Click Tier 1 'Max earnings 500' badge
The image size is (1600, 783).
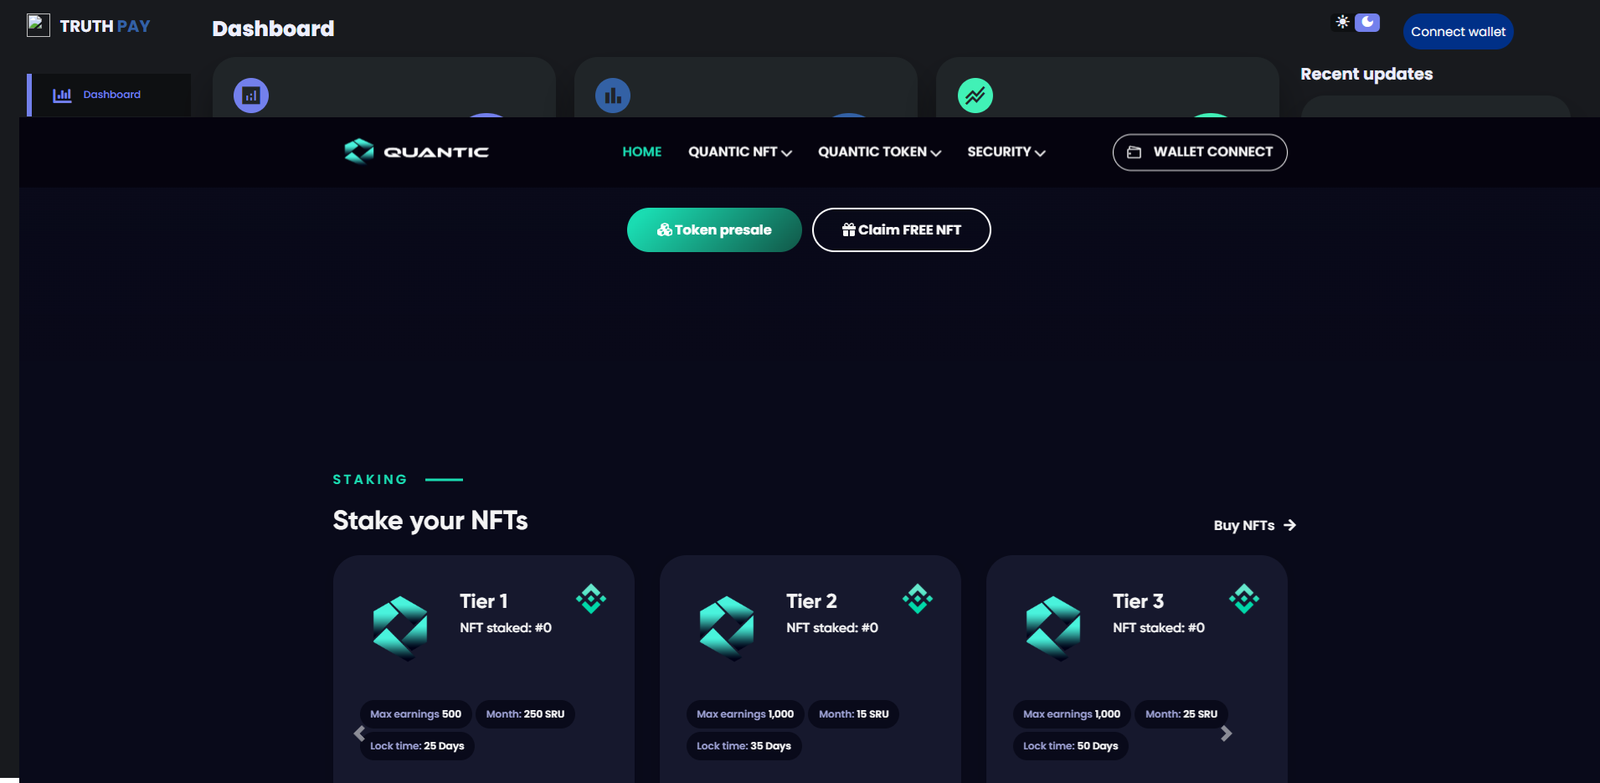click(x=416, y=714)
